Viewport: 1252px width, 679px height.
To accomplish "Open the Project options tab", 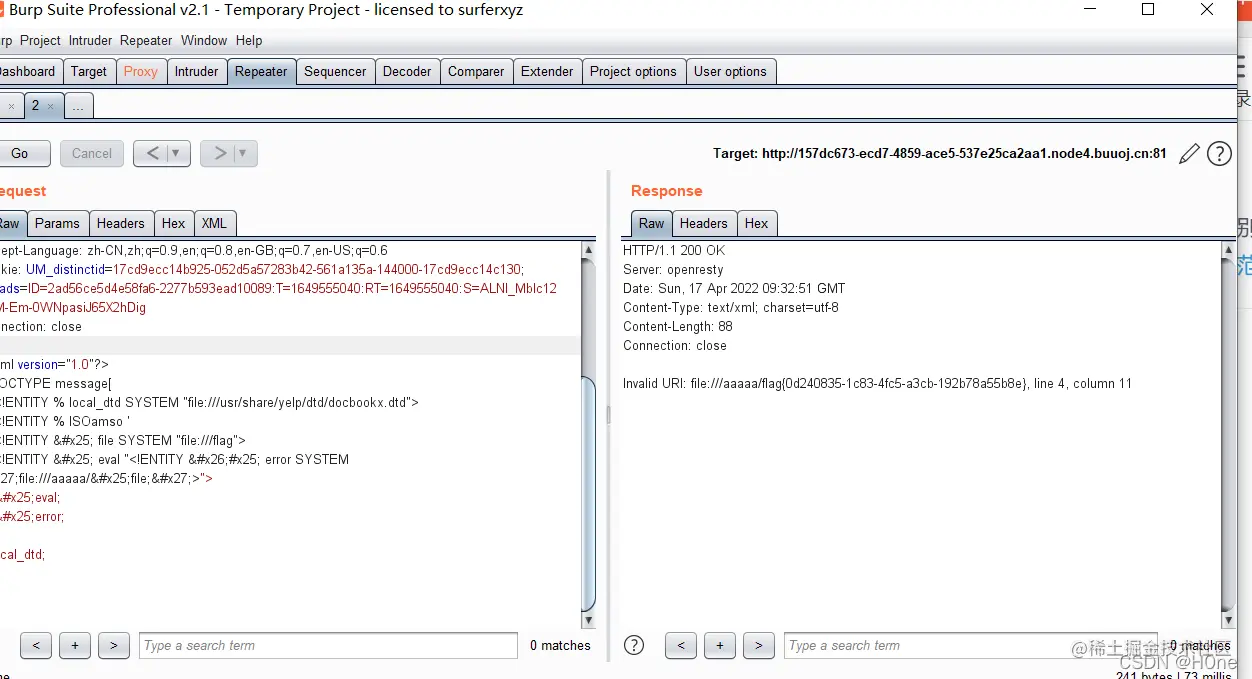I will tap(633, 71).
